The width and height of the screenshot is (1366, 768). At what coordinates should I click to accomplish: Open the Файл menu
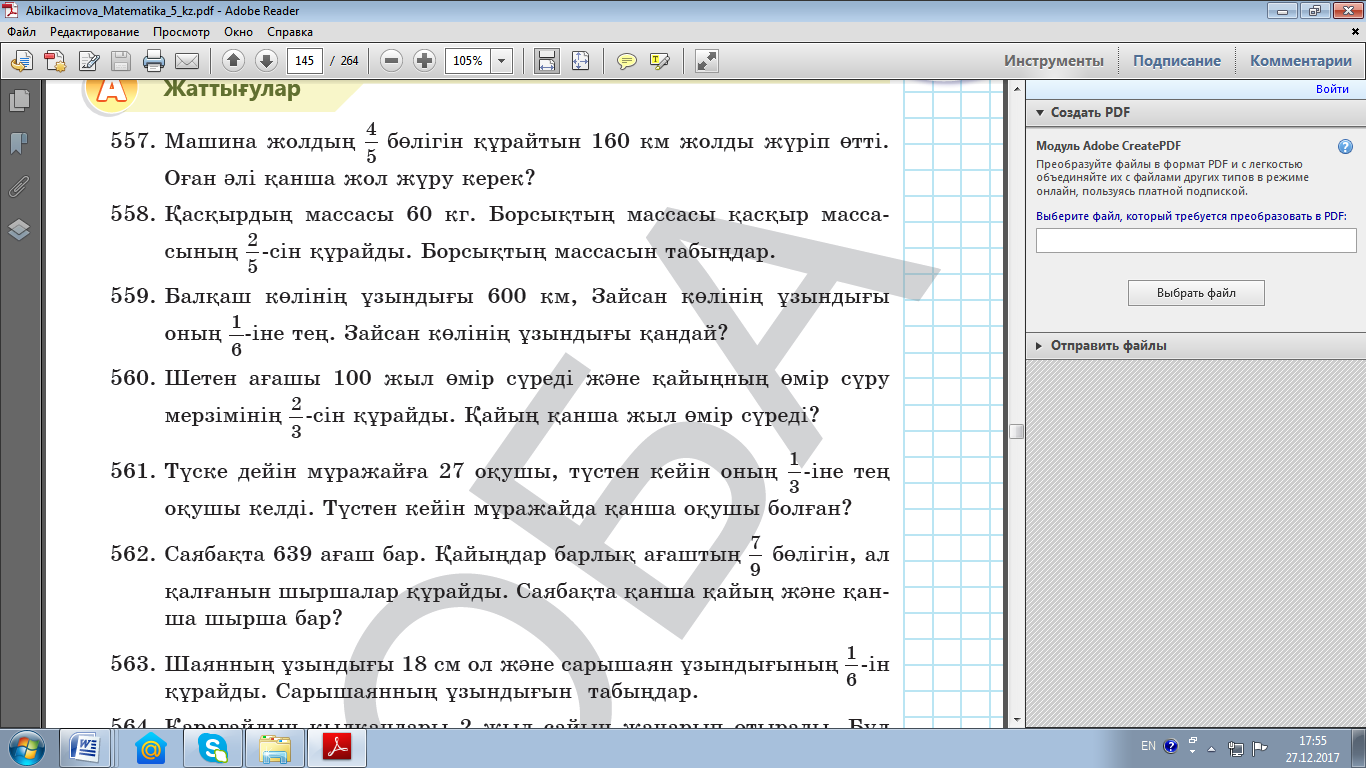(x=21, y=32)
